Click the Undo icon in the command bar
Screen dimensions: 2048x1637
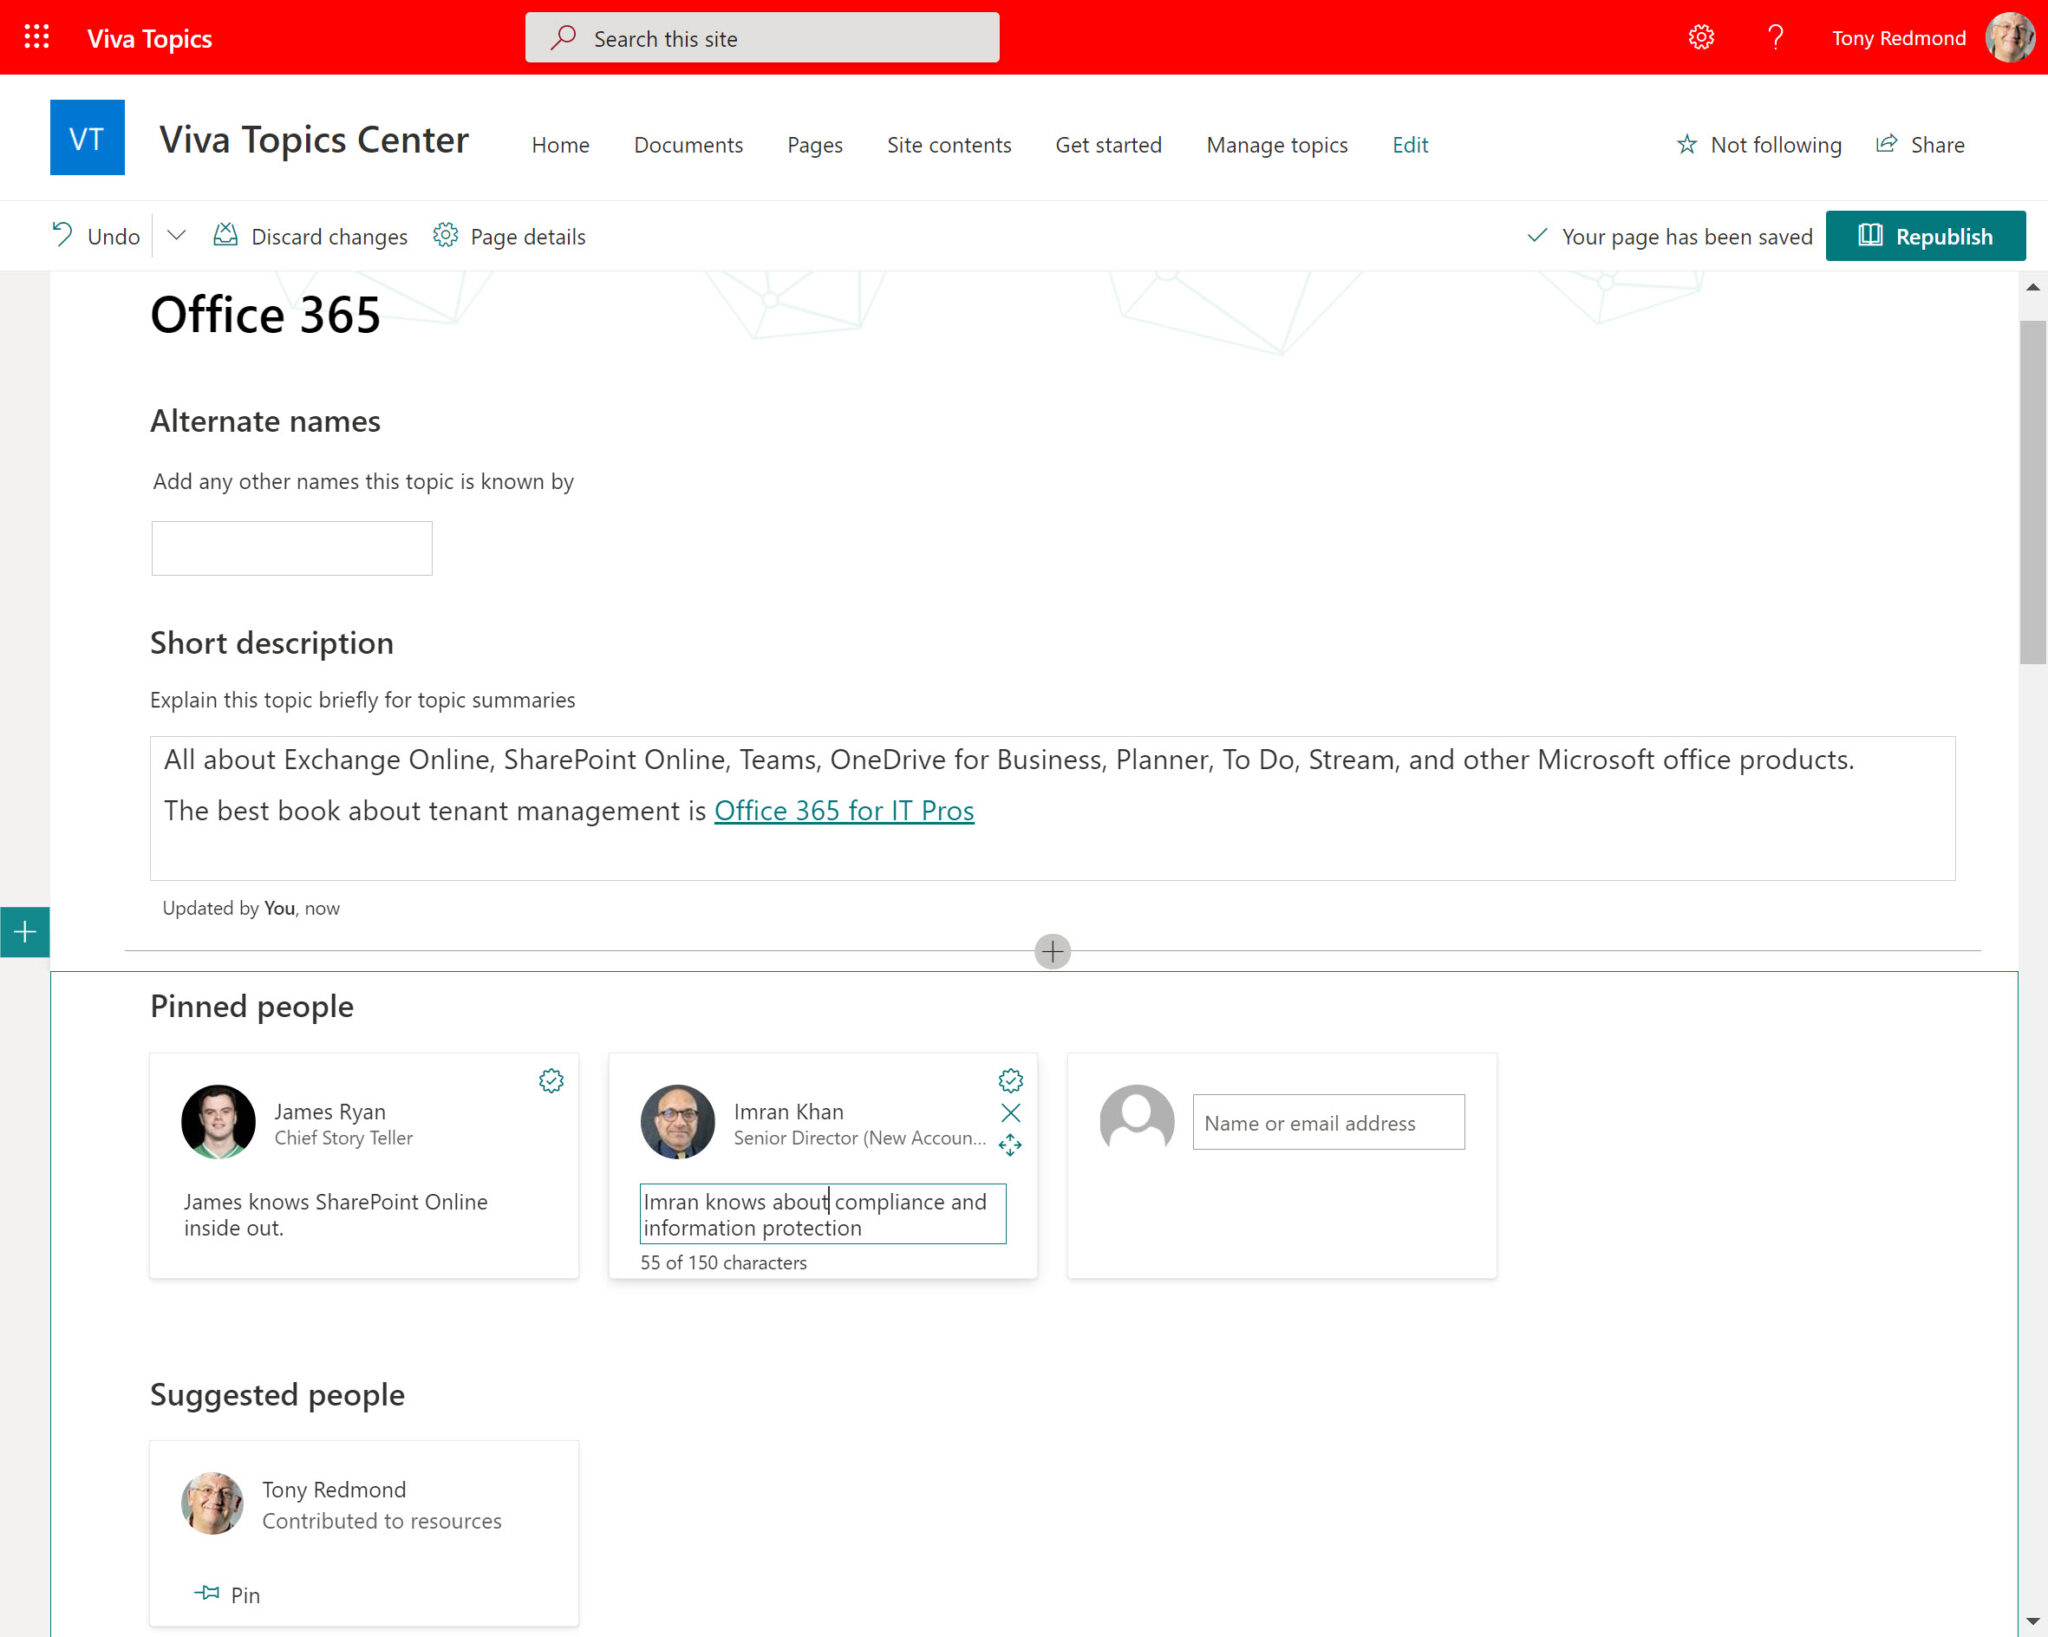tap(62, 235)
